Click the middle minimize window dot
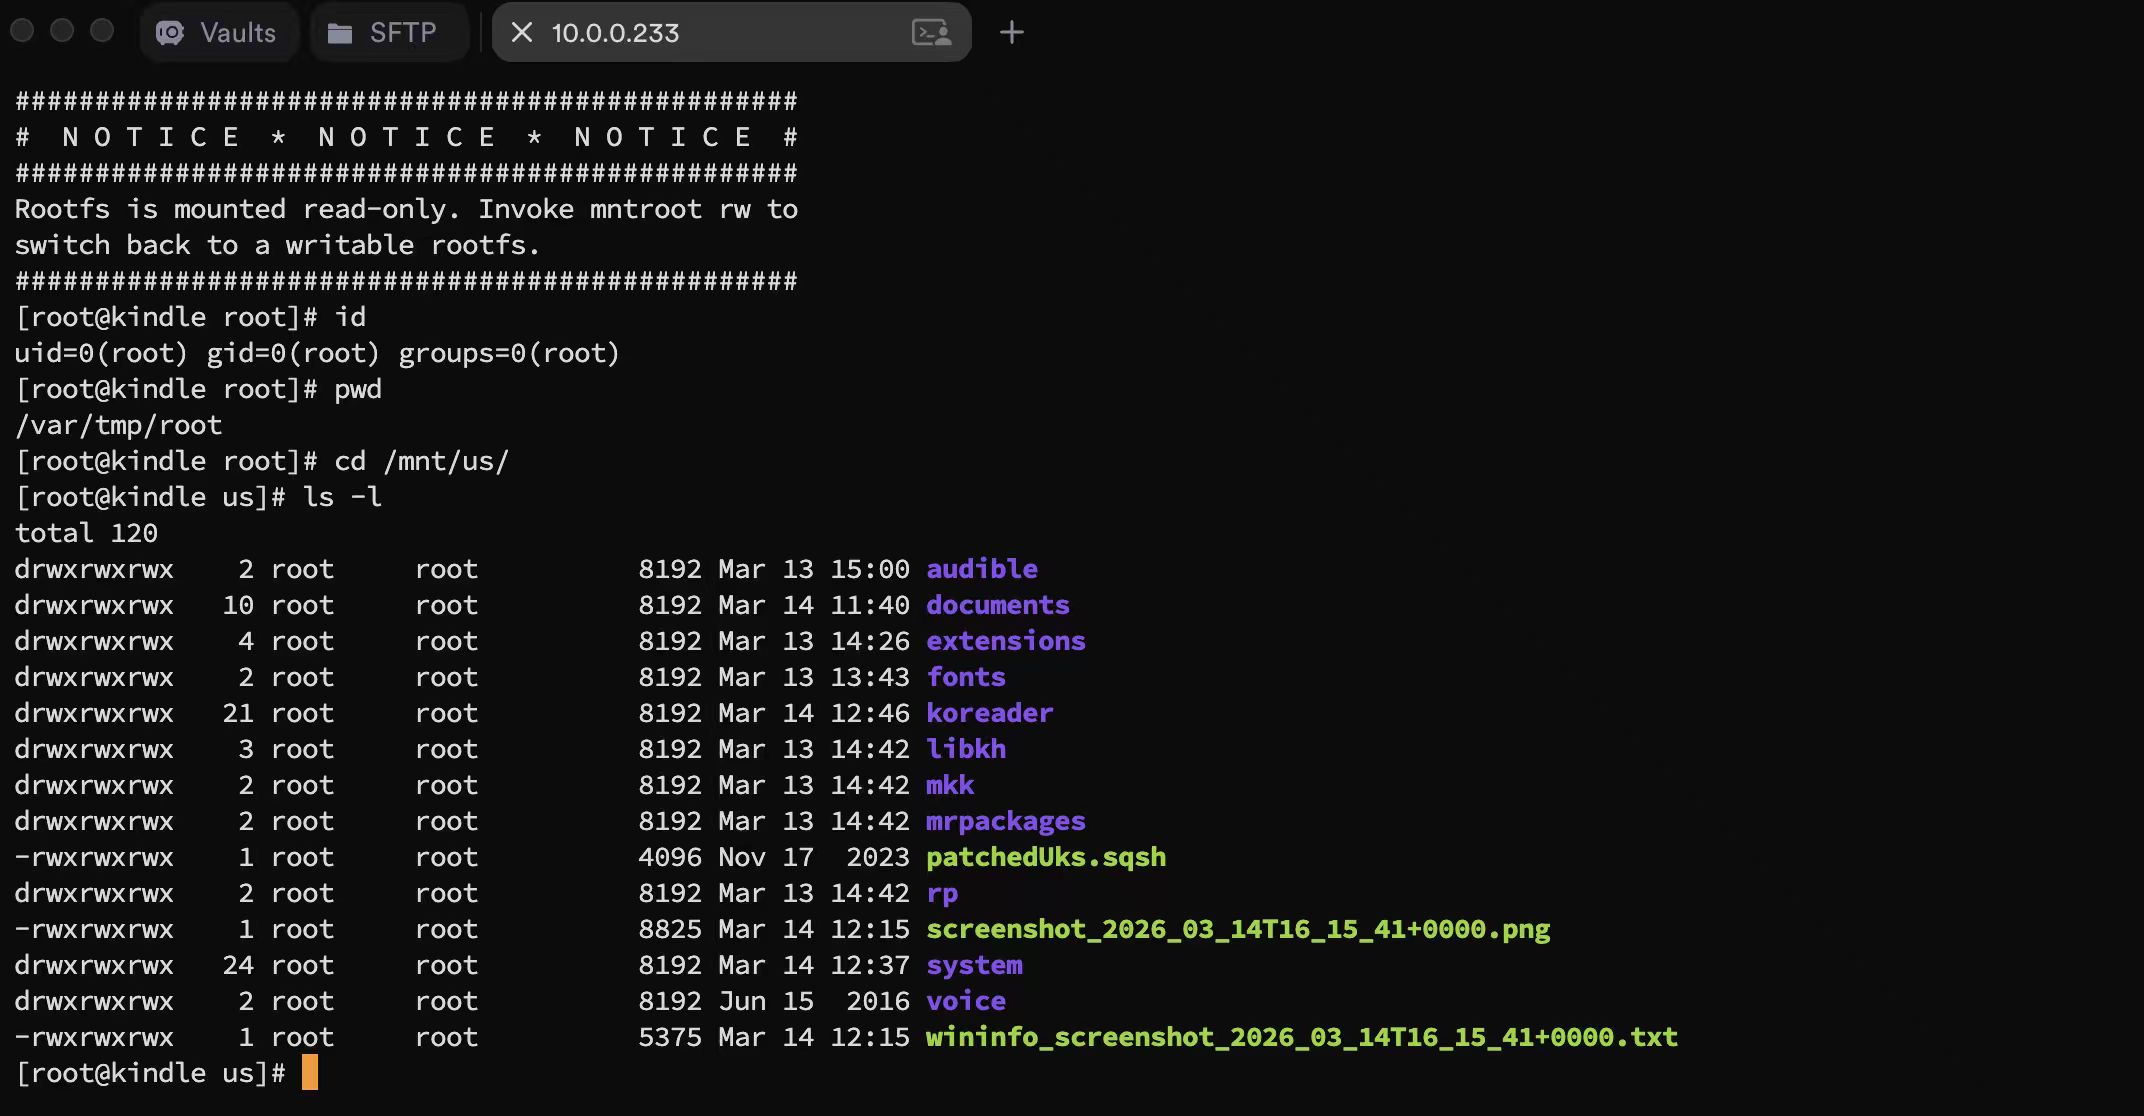This screenshot has width=2144, height=1116. (x=62, y=30)
